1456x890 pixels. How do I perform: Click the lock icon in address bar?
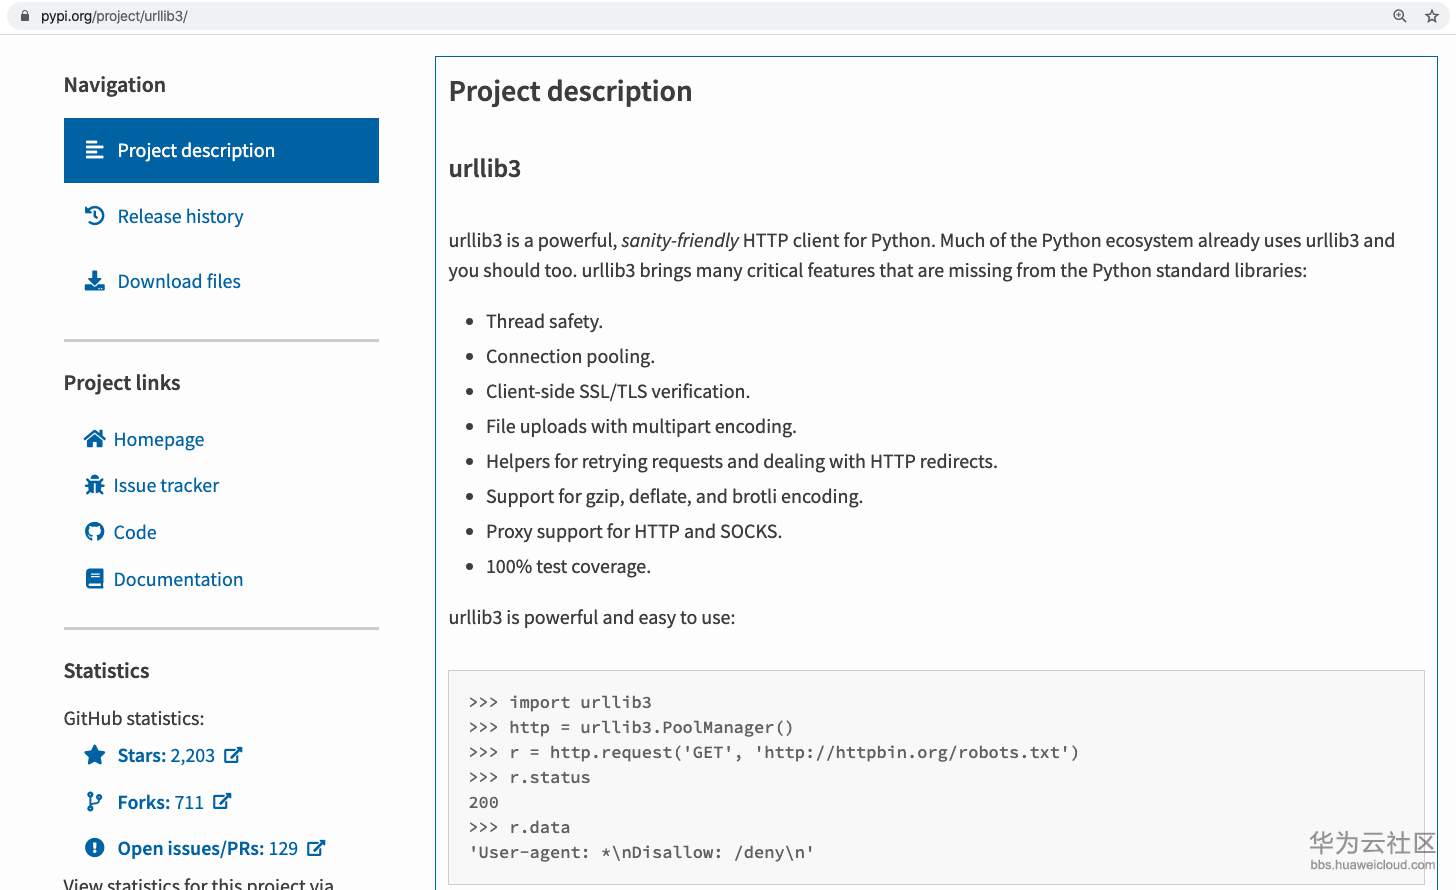(x=25, y=16)
